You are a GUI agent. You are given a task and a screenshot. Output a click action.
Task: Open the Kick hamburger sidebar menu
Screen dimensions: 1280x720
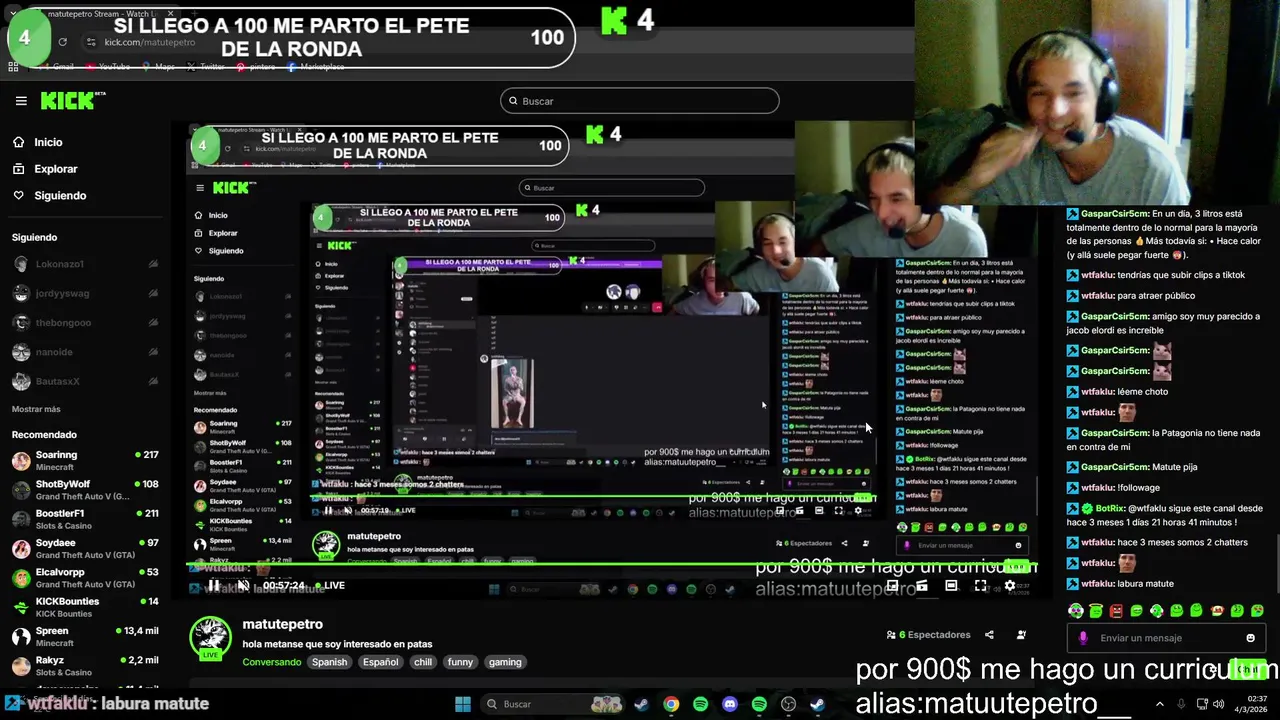21,101
